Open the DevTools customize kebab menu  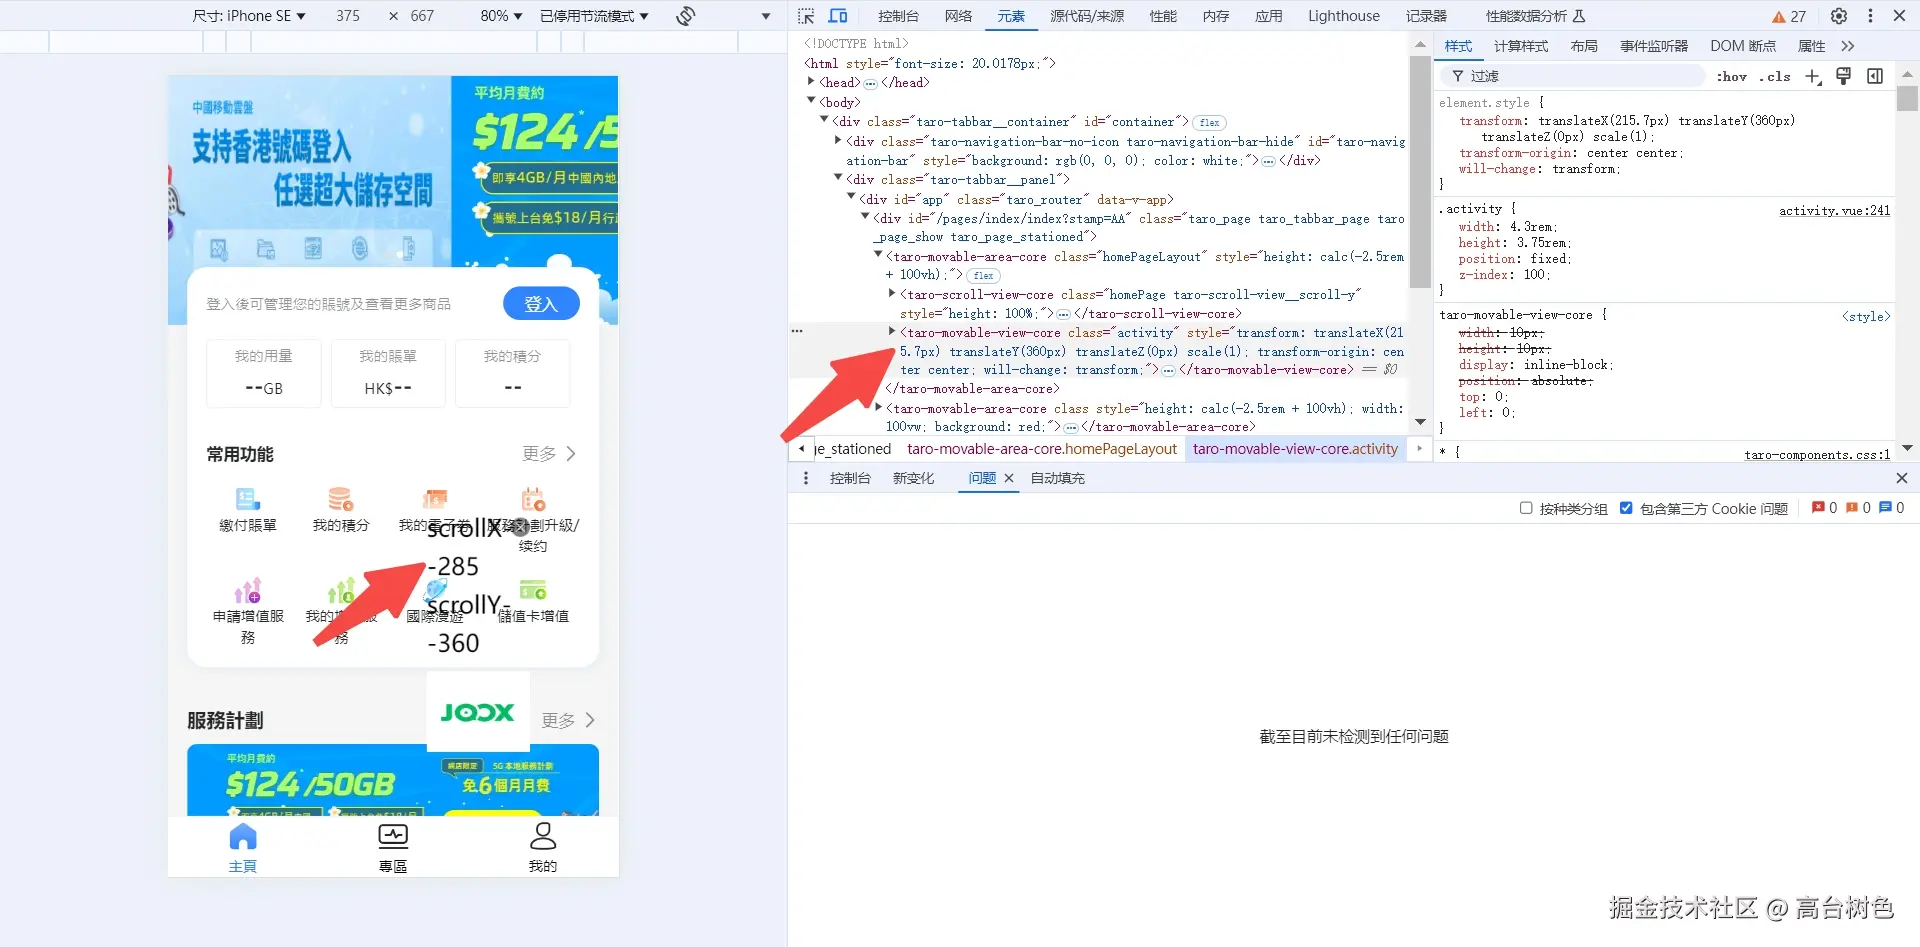coord(1870,16)
